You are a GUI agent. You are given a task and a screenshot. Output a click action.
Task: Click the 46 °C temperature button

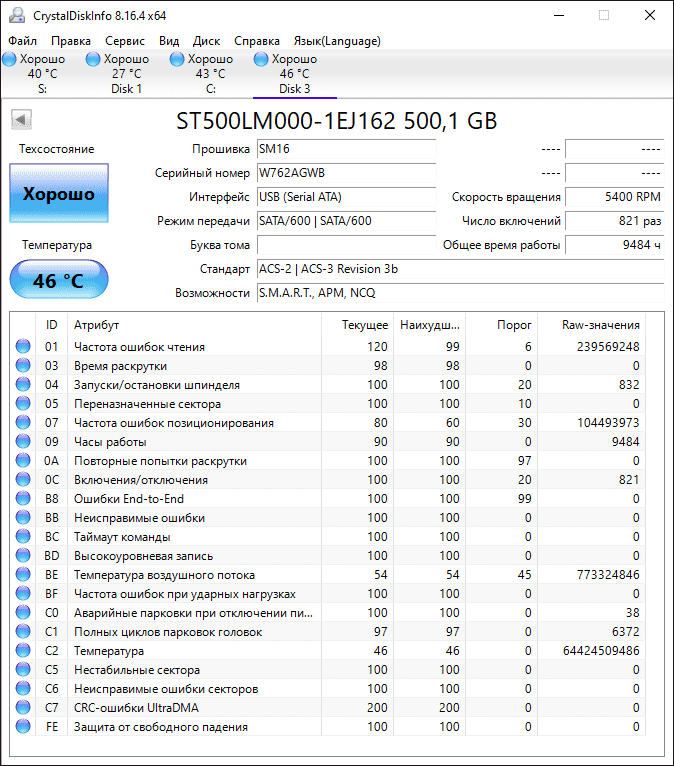[x=59, y=281]
